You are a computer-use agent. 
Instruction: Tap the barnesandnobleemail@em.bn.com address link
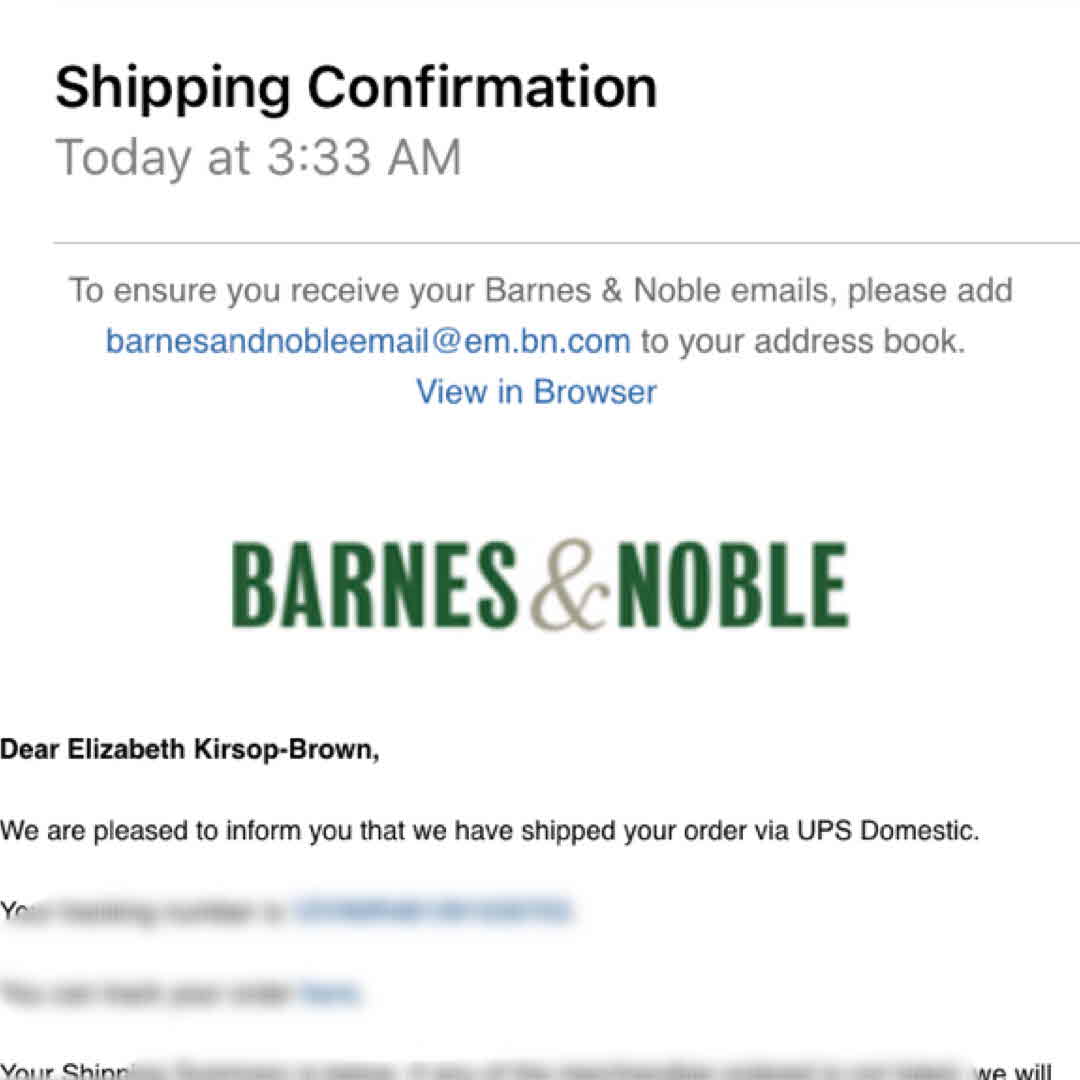click(368, 341)
